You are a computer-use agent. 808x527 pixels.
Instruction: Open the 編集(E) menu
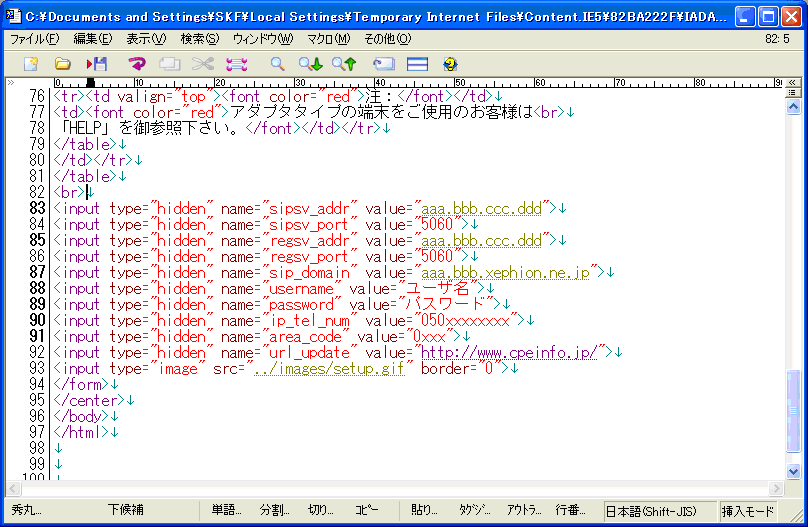pyautogui.click(x=93, y=39)
